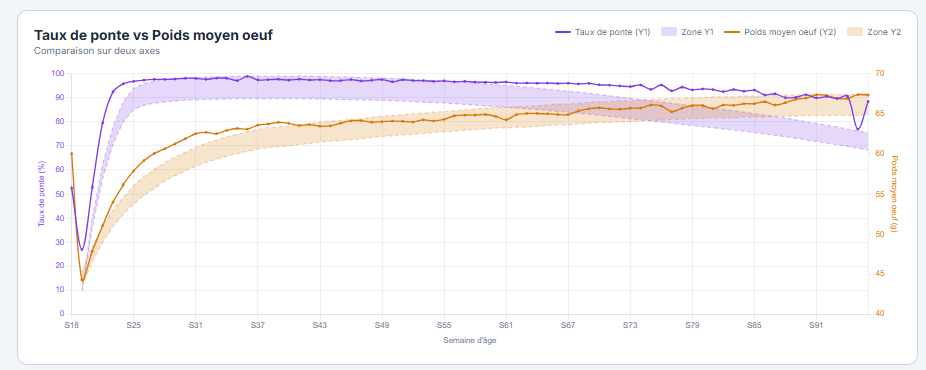Click the right axis value 70
Viewport: 926px width, 370px height.
tap(881, 74)
